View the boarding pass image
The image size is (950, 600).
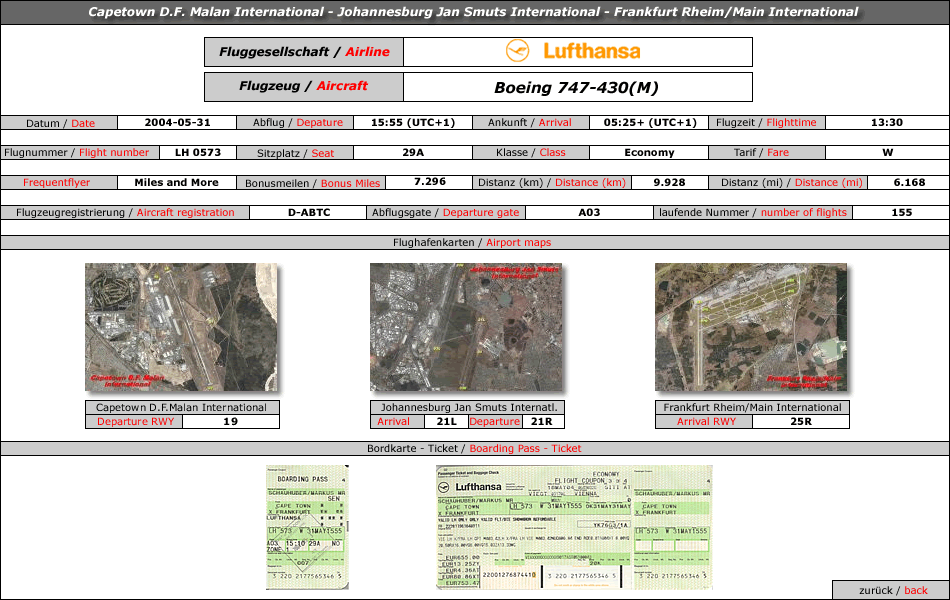(x=307, y=527)
